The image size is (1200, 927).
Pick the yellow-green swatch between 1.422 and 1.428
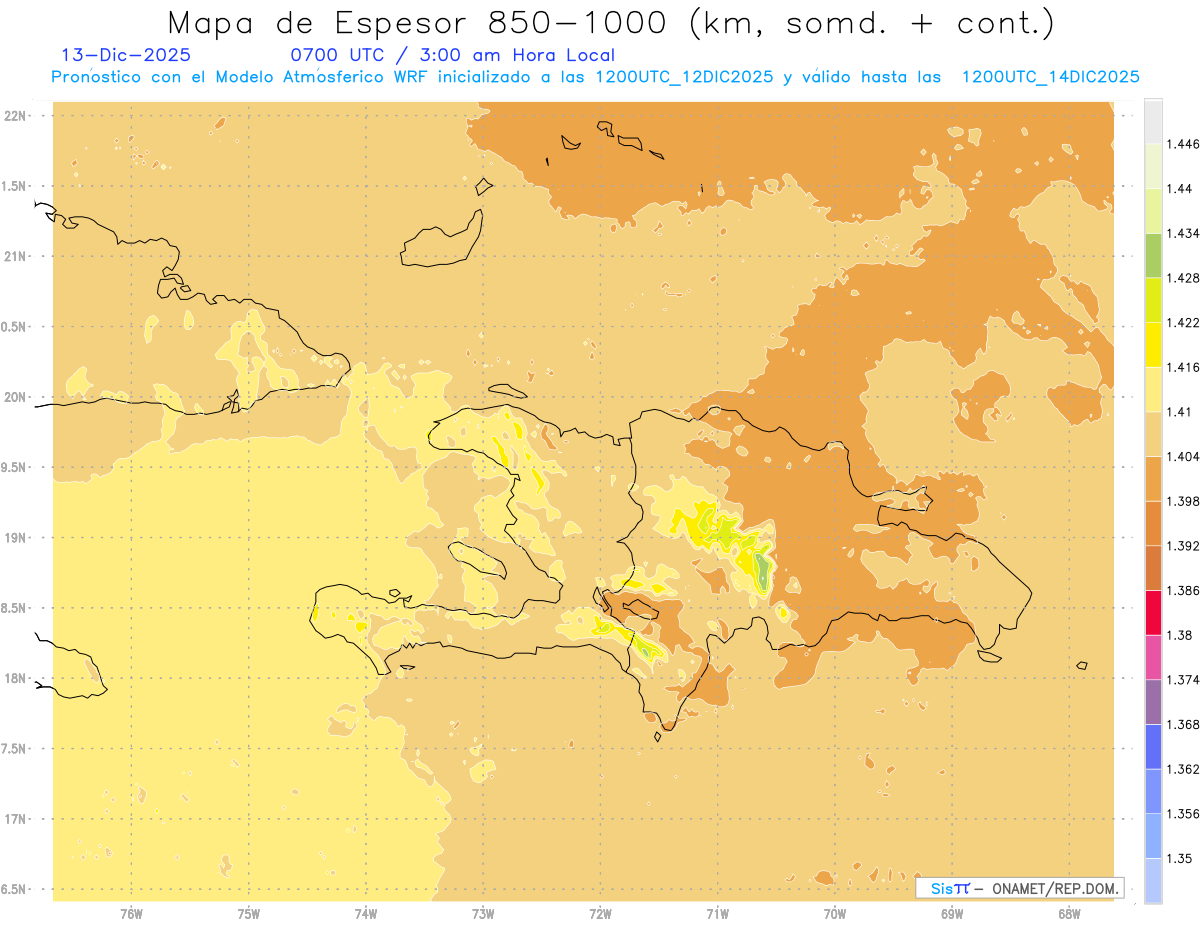click(x=1153, y=300)
